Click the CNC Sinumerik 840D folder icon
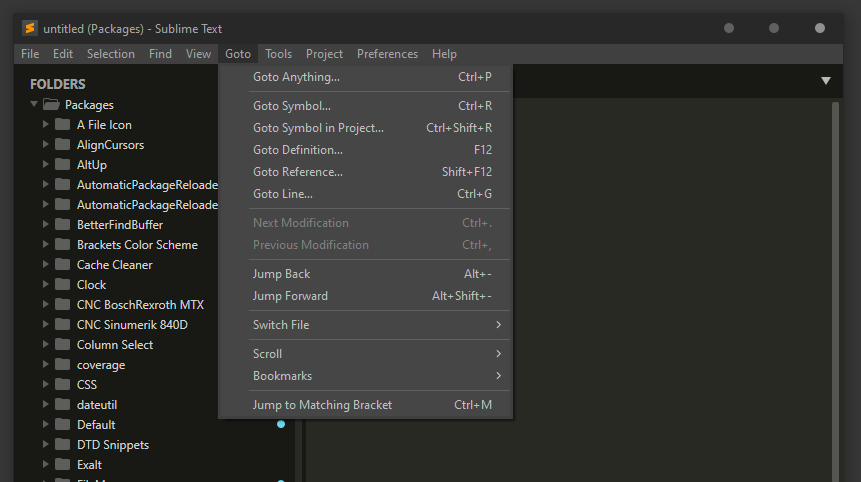Screen dimensions: 861x482 click(63, 324)
